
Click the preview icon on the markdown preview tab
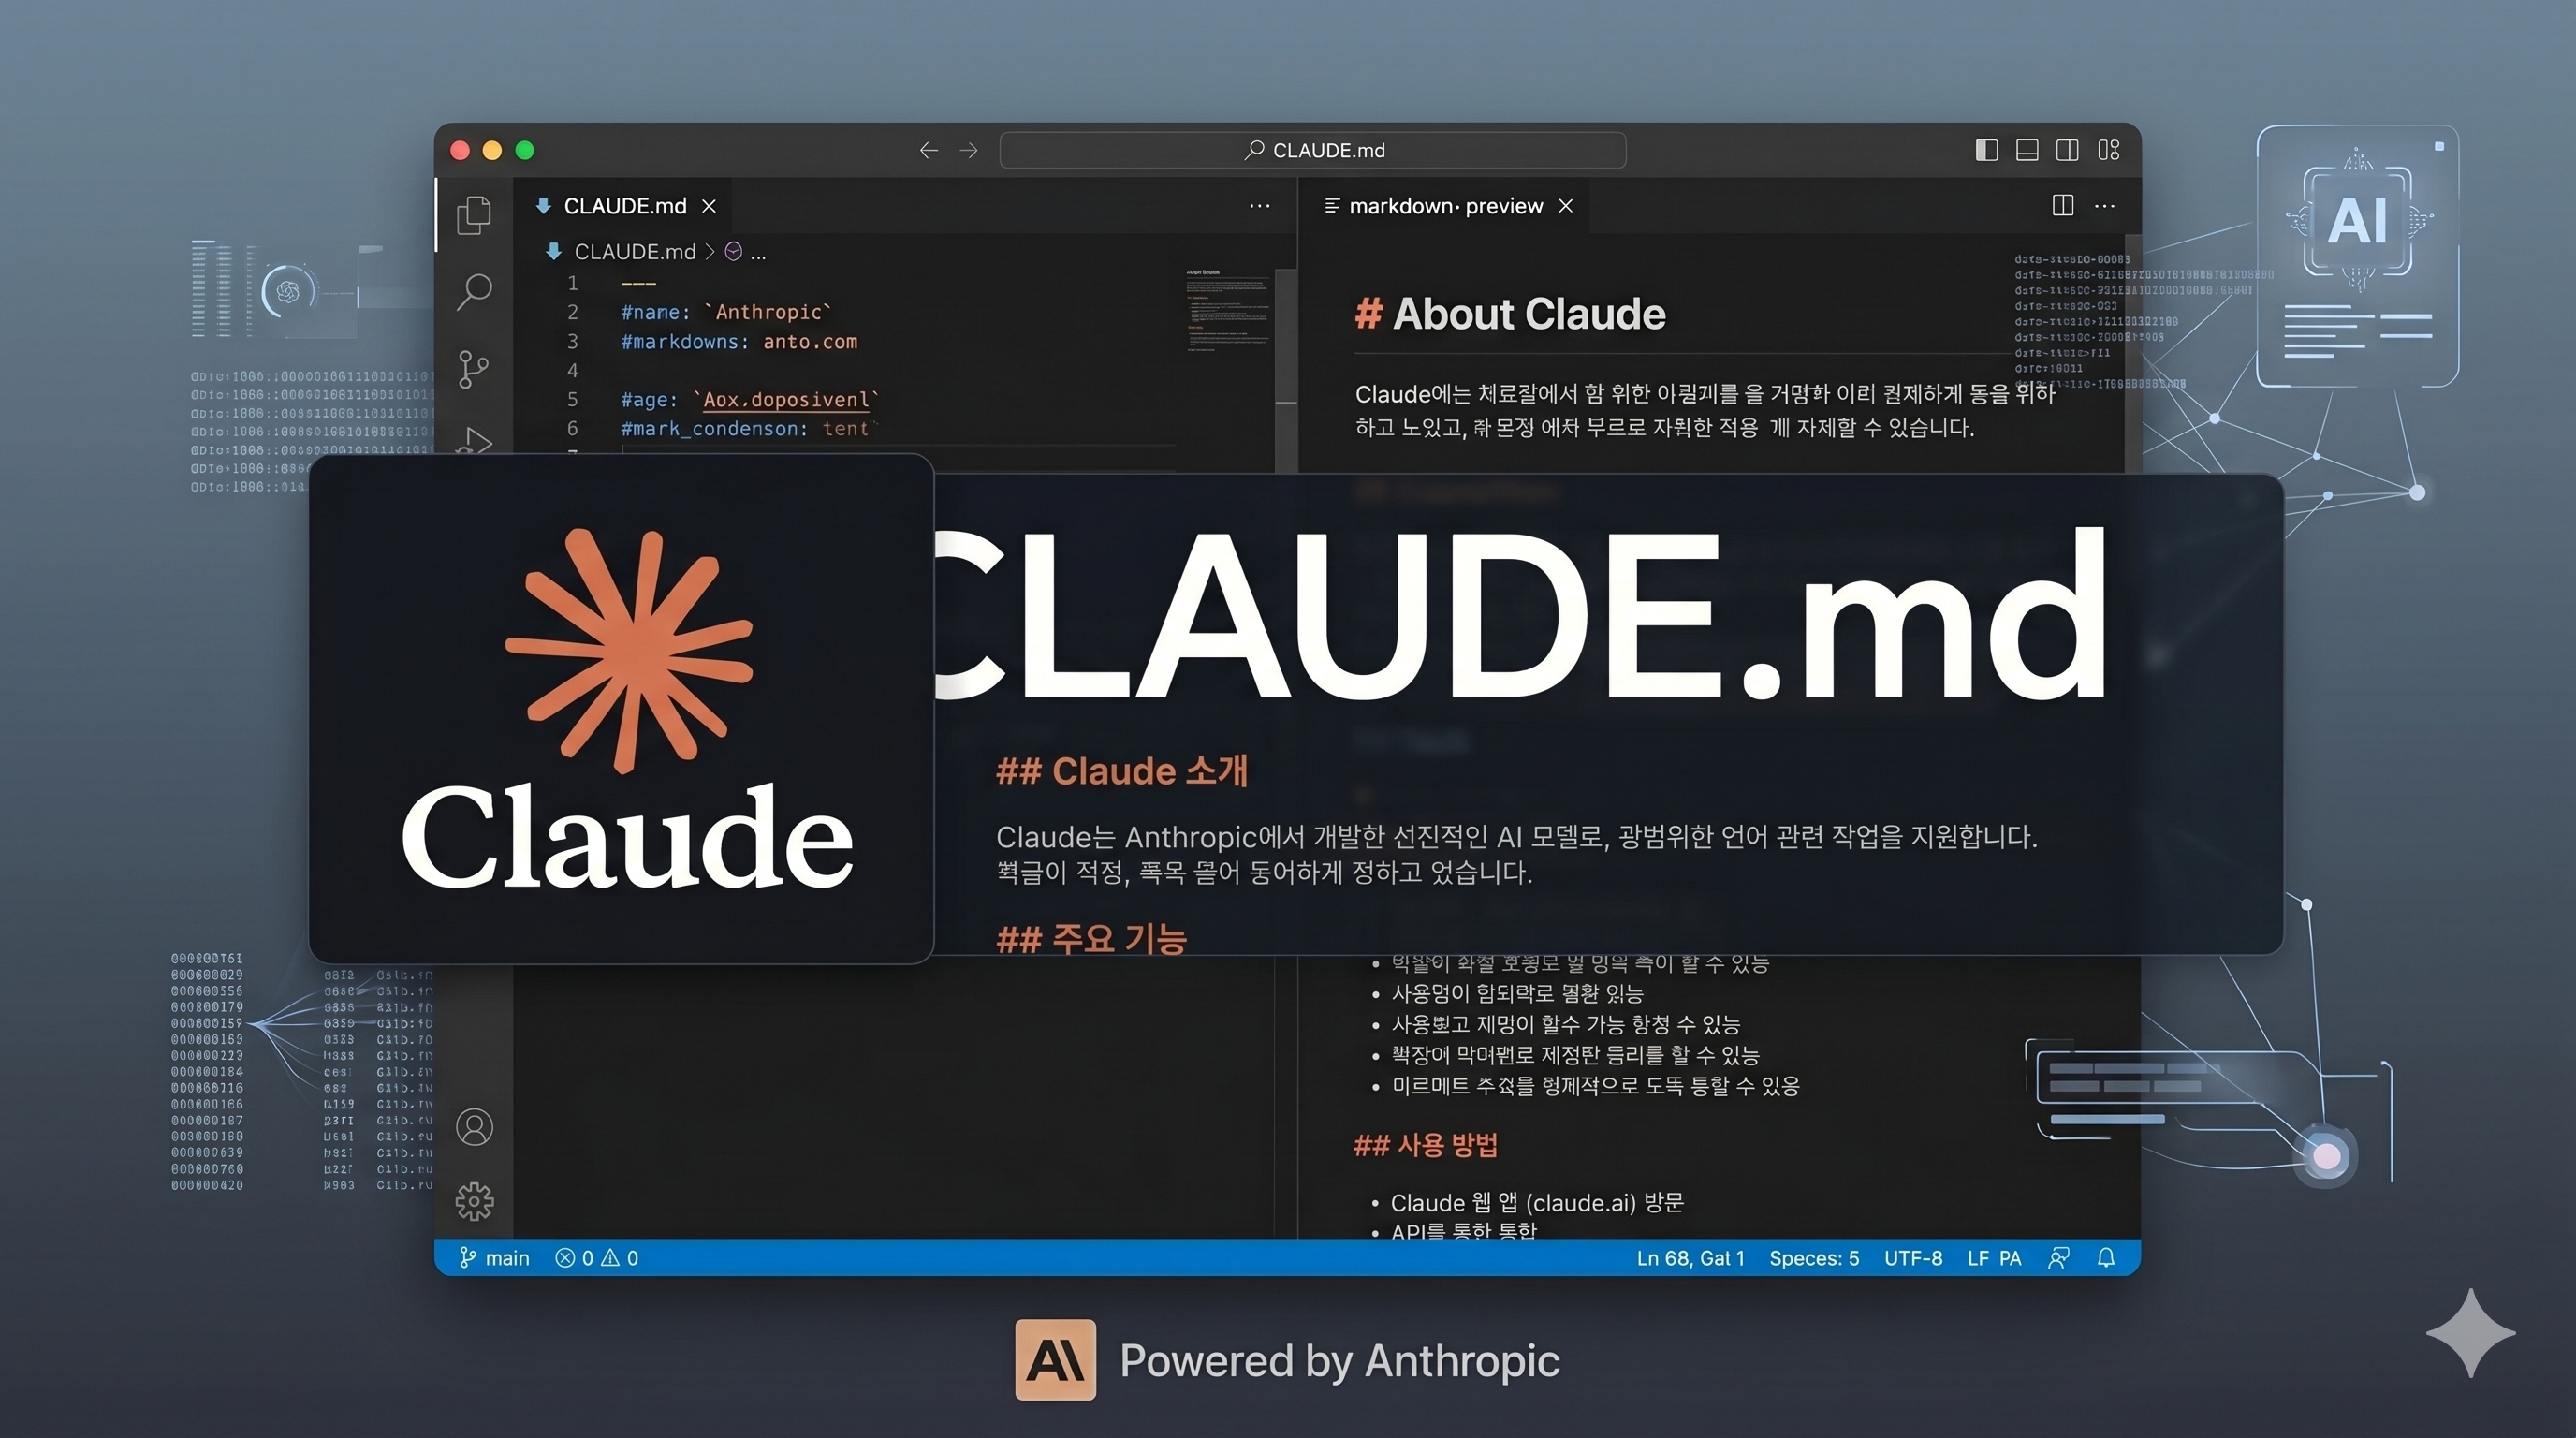pos(1331,206)
